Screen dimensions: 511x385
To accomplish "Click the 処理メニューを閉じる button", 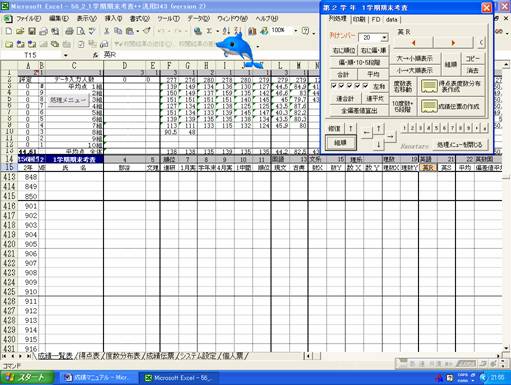I will coord(460,145).
